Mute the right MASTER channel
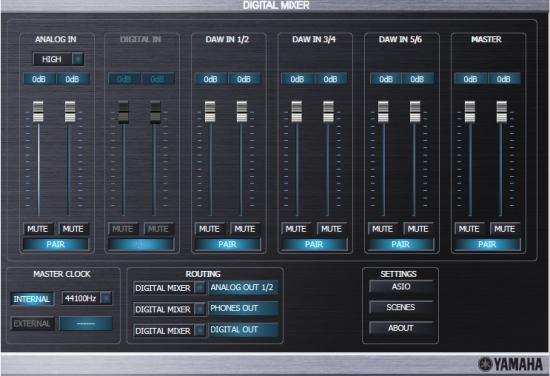 point(505,229)
